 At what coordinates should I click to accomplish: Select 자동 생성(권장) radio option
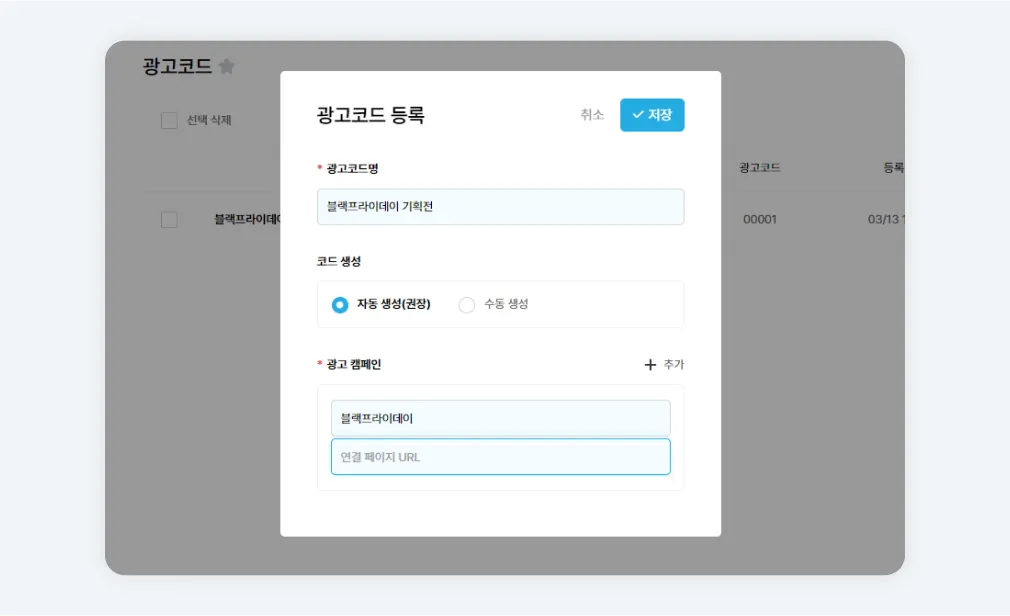(340, 305)
